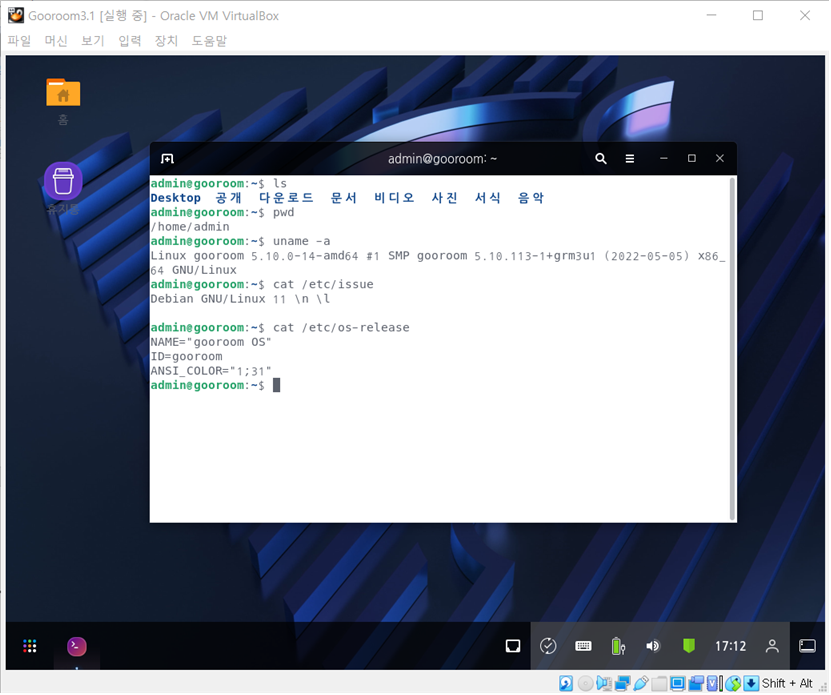Viewport: 831px width, 695px height.
Task: Click the ANSI_COLOR="1;31" line
Action: [x=211, y=371]
